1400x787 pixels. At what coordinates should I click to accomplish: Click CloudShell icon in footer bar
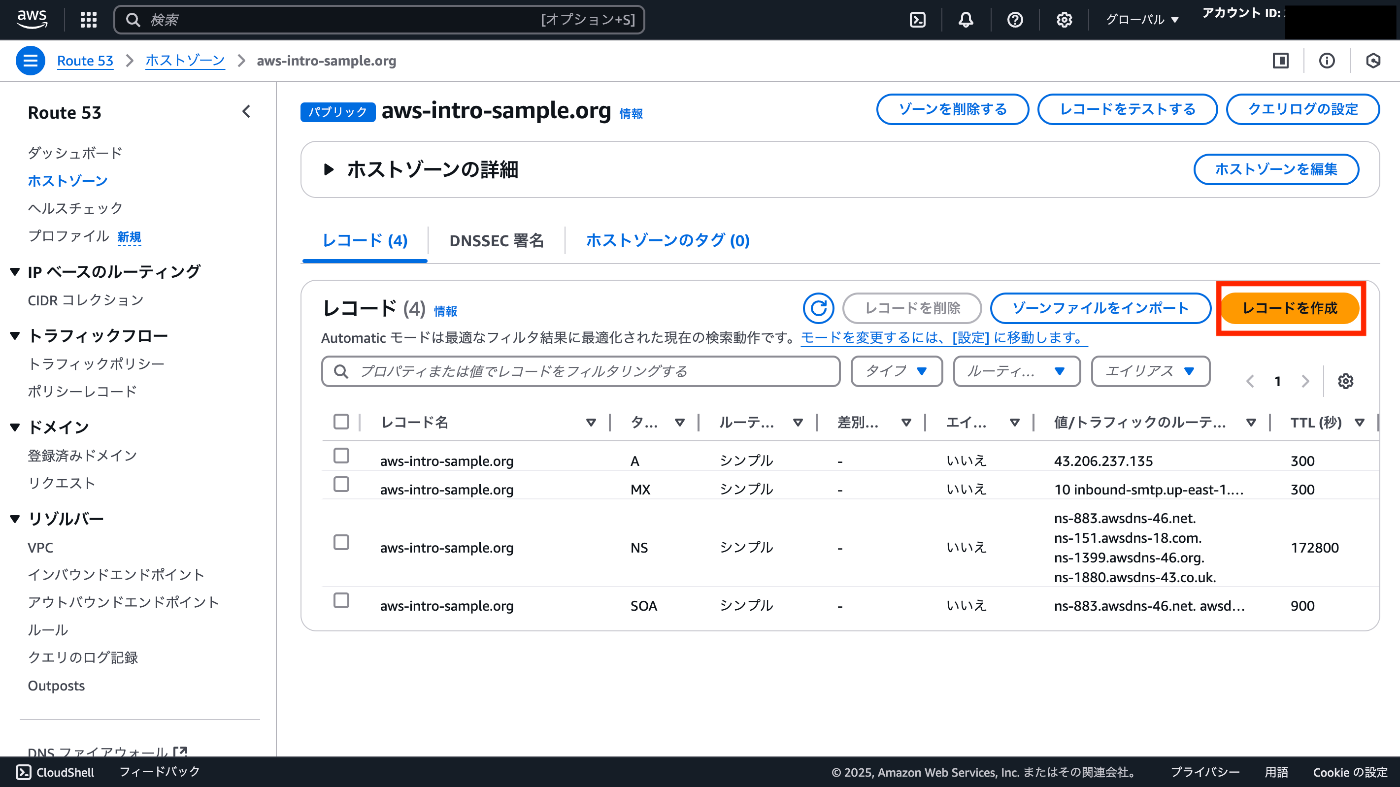point(24,772)
